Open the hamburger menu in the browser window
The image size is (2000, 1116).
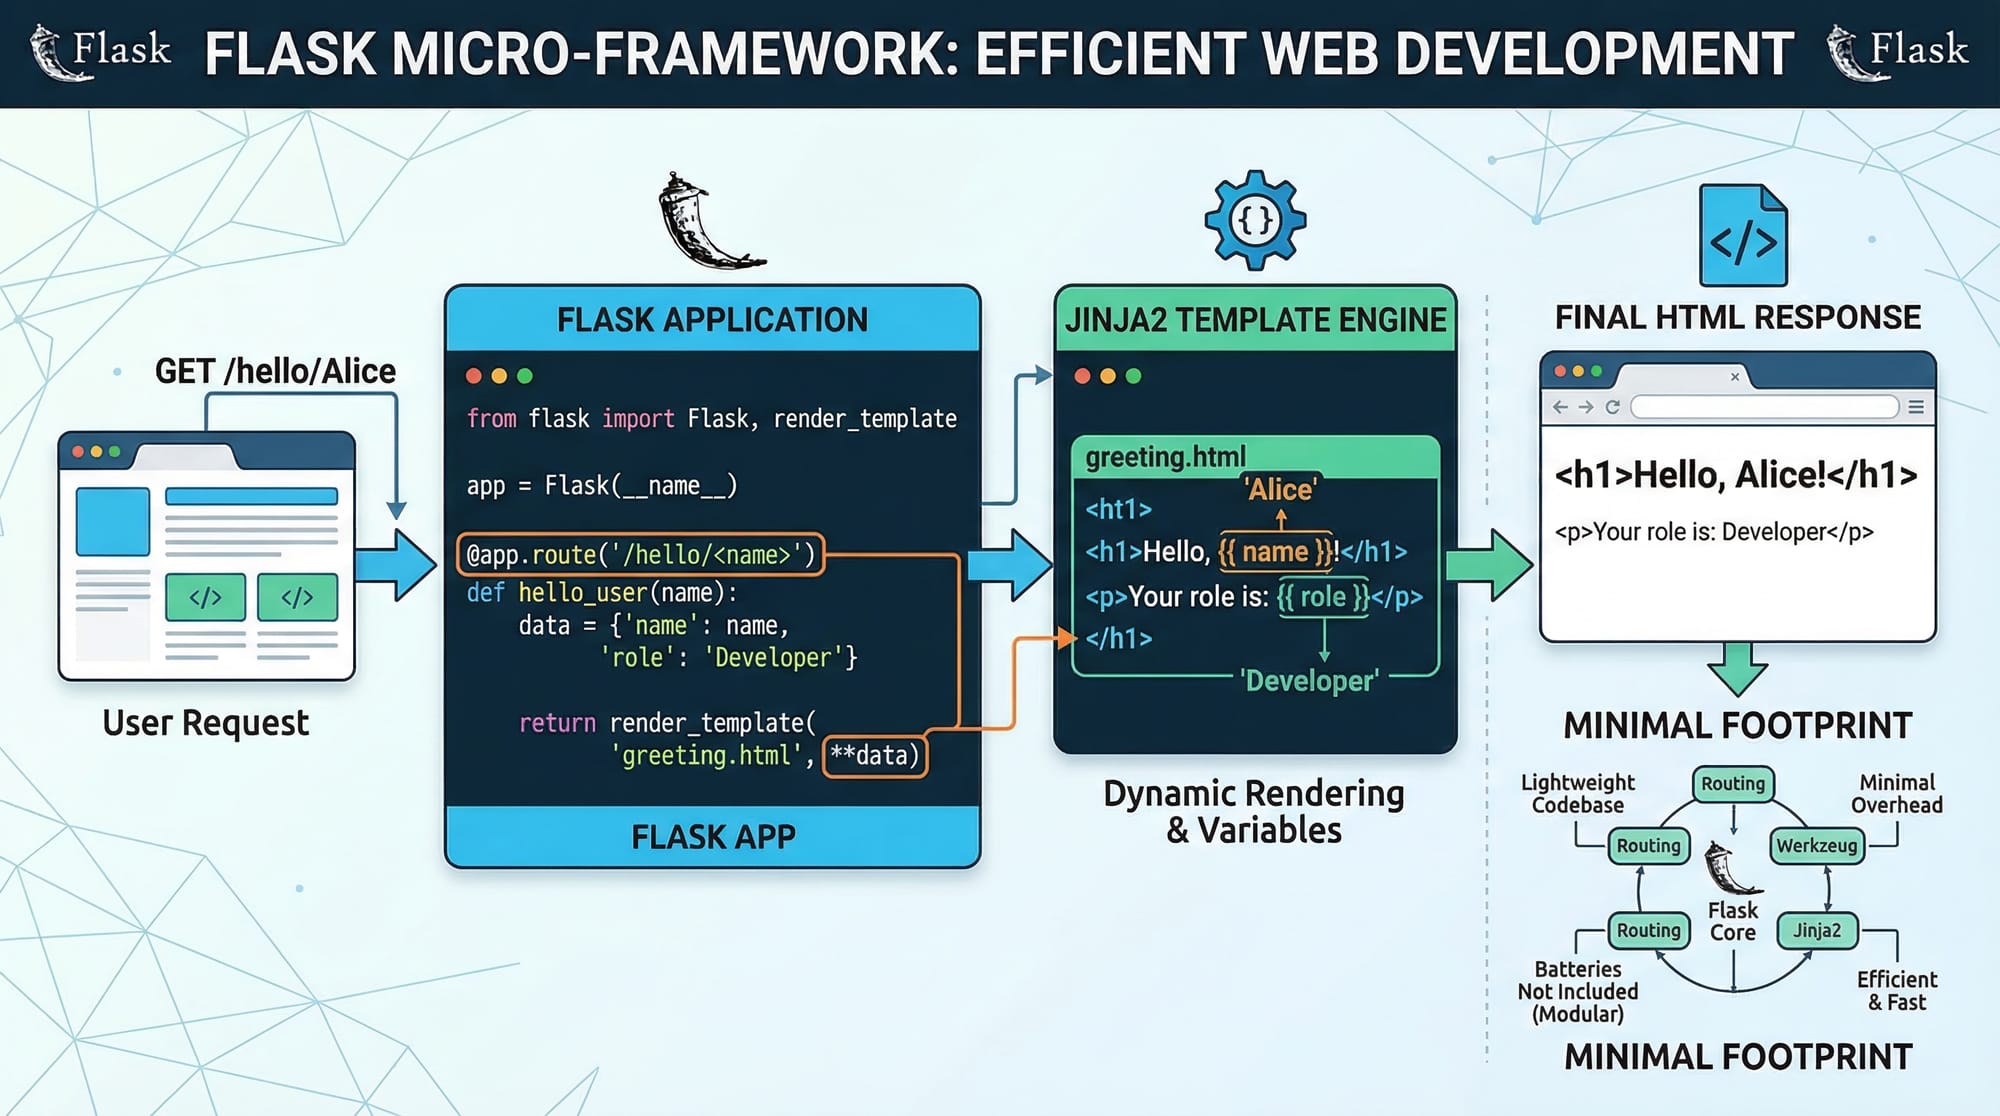tap(1917, 407)
